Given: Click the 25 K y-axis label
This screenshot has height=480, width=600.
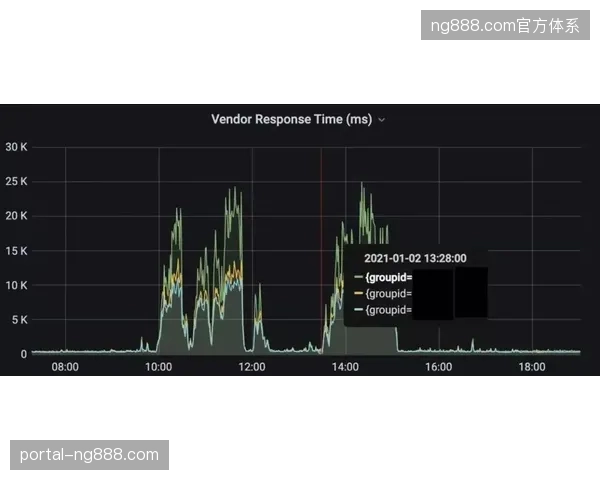Looking at the screenshot, I should point(16,181).
